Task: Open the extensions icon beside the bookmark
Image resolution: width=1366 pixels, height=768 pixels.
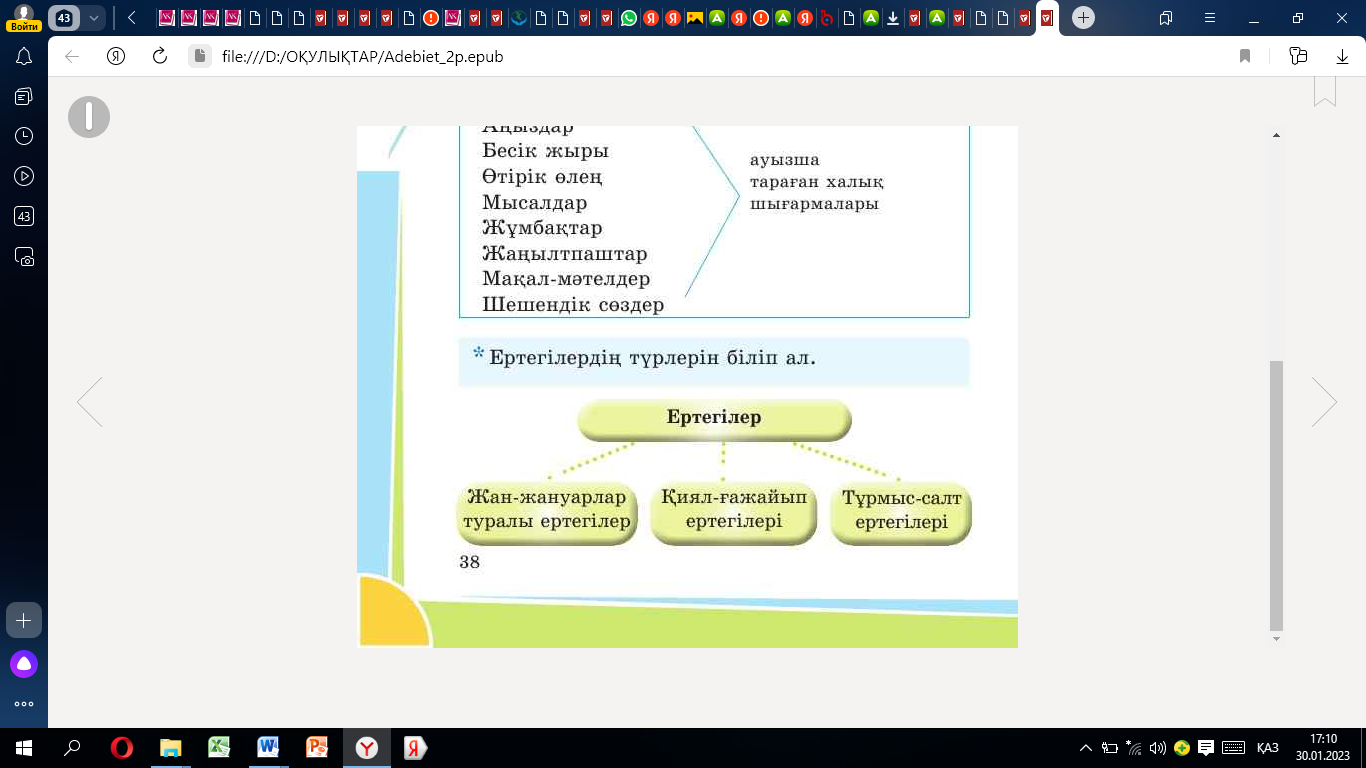Action: pyautogui.click(x=1299, y=57)
